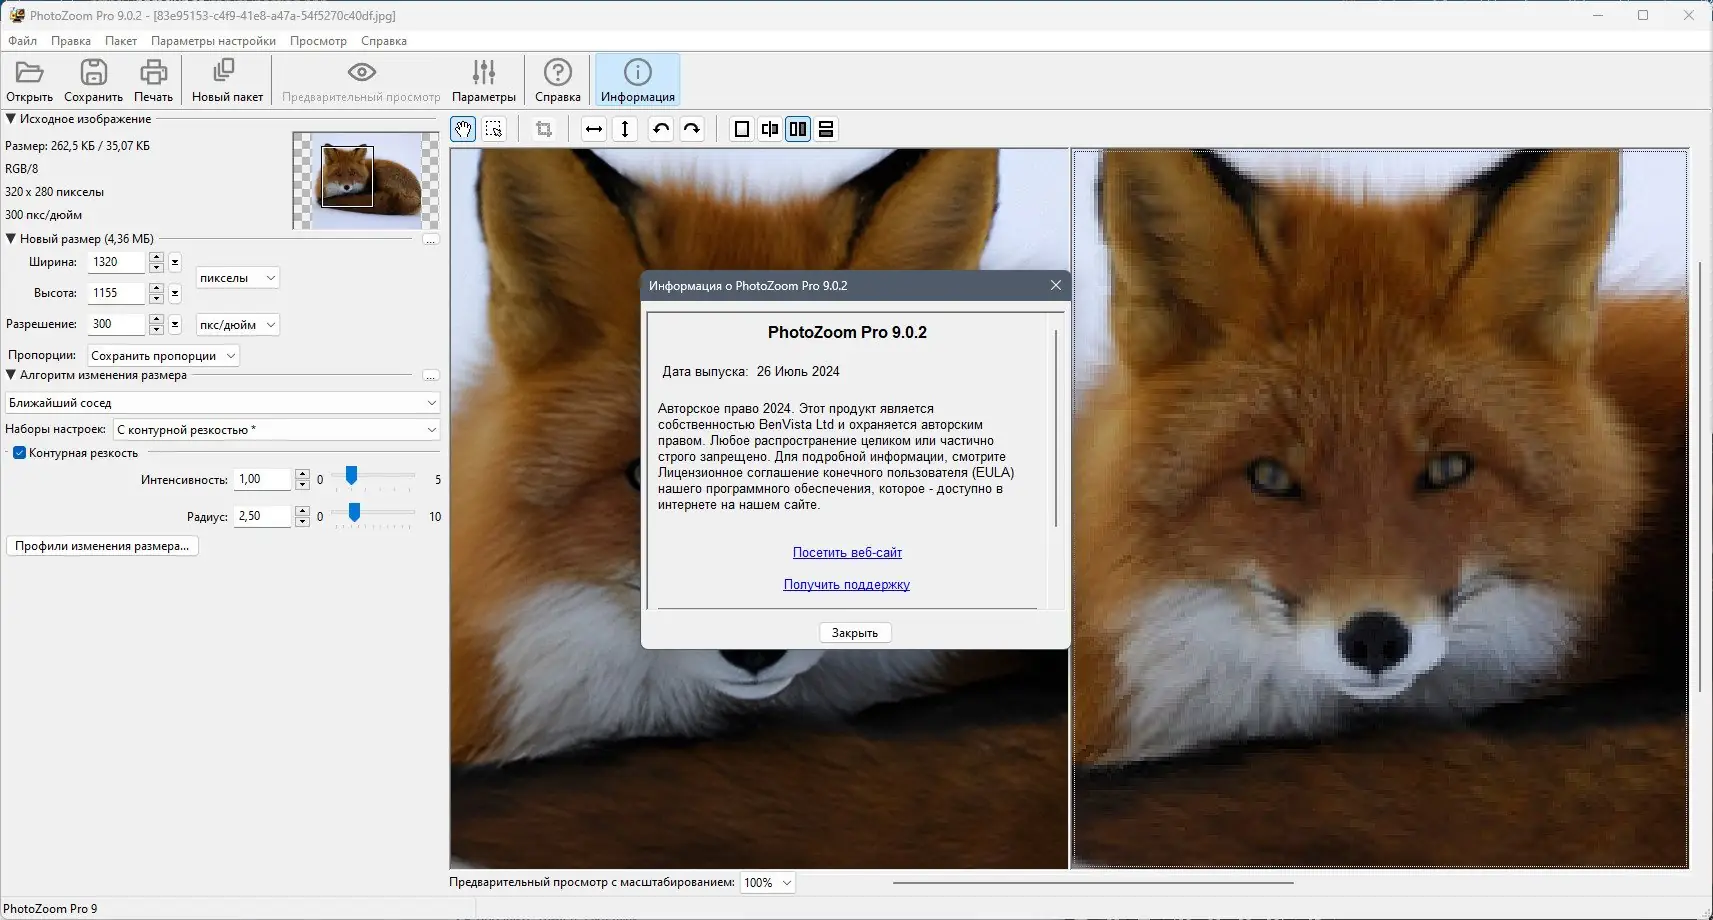The width and height of the screenshot is (1713, 920).
Task: Open the Пакет menu
Action: click(121, 41)
